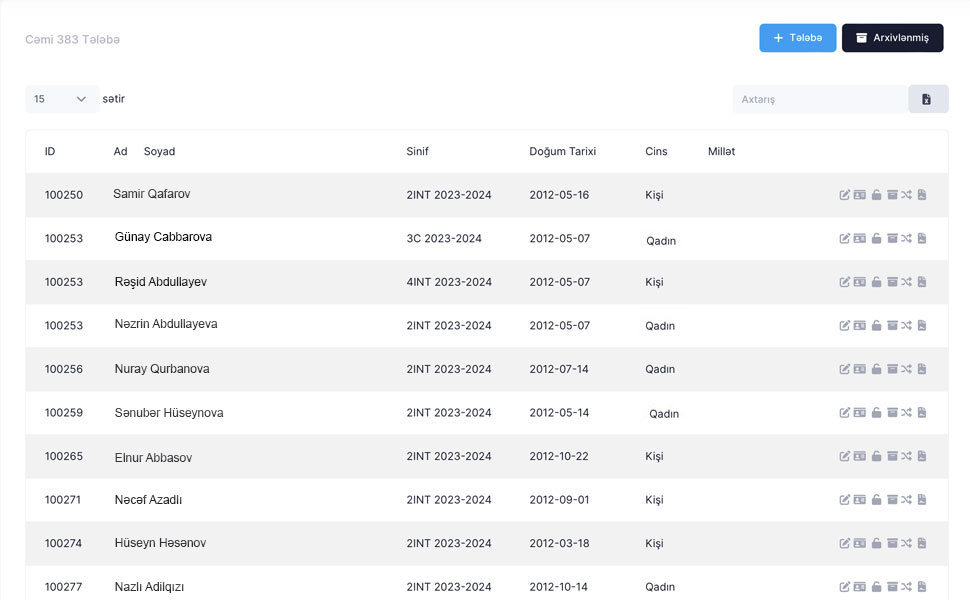Sort by the Sinif column header
This screenshot has height=600, width=970.
pos(417,152)
